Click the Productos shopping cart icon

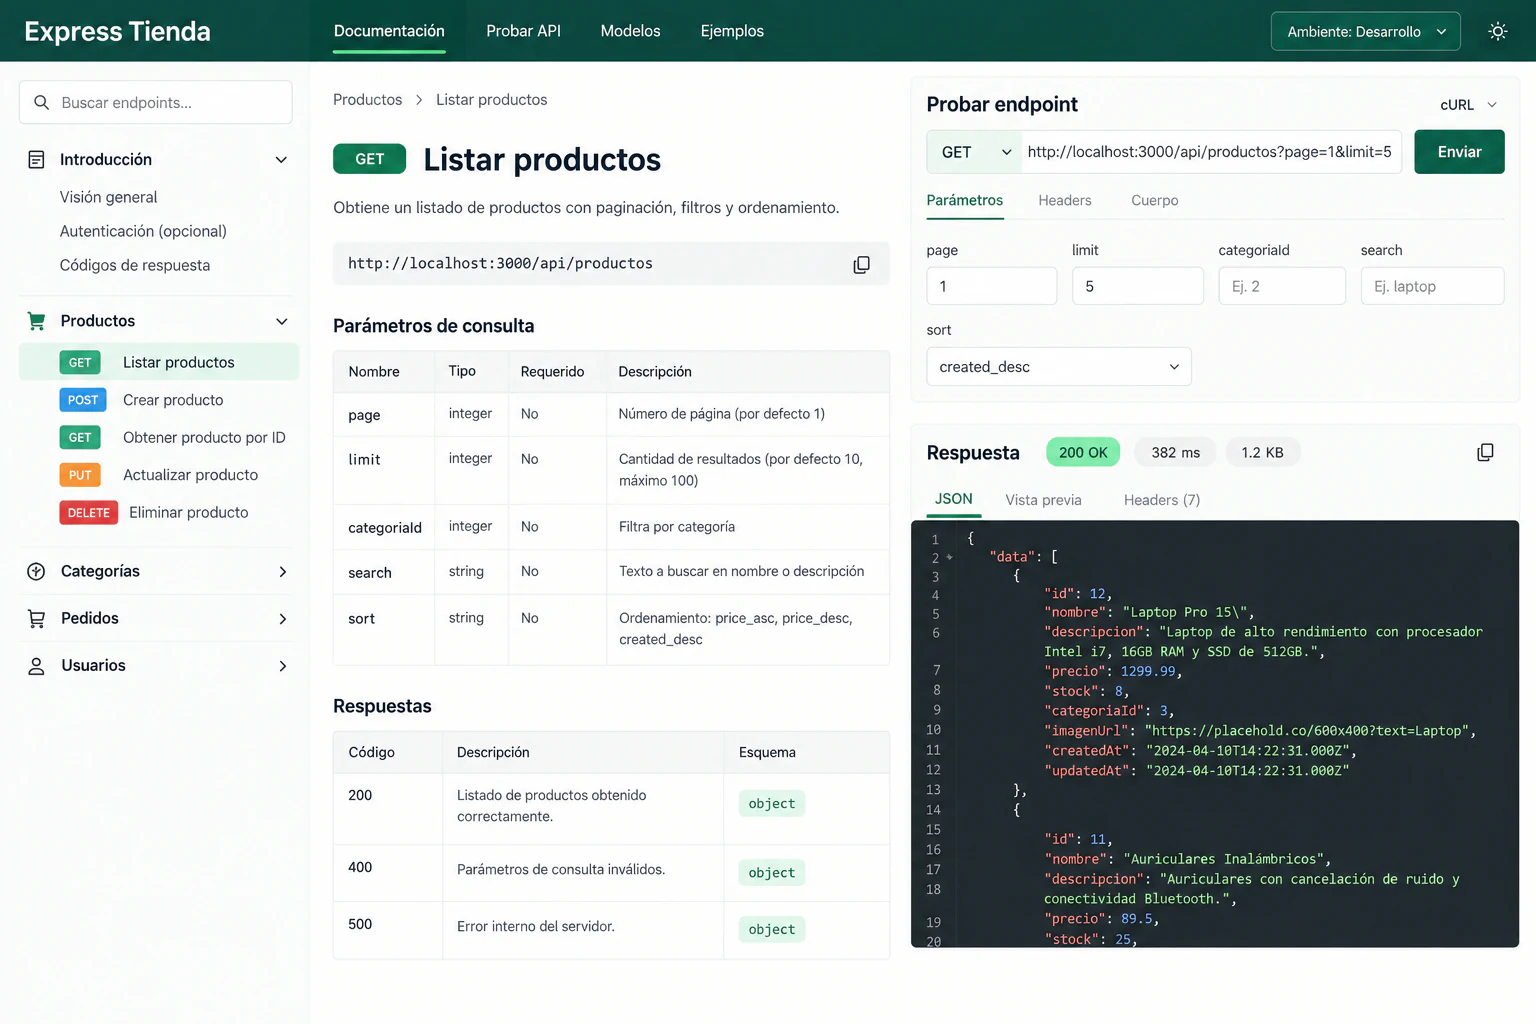(x=36, y=321)
